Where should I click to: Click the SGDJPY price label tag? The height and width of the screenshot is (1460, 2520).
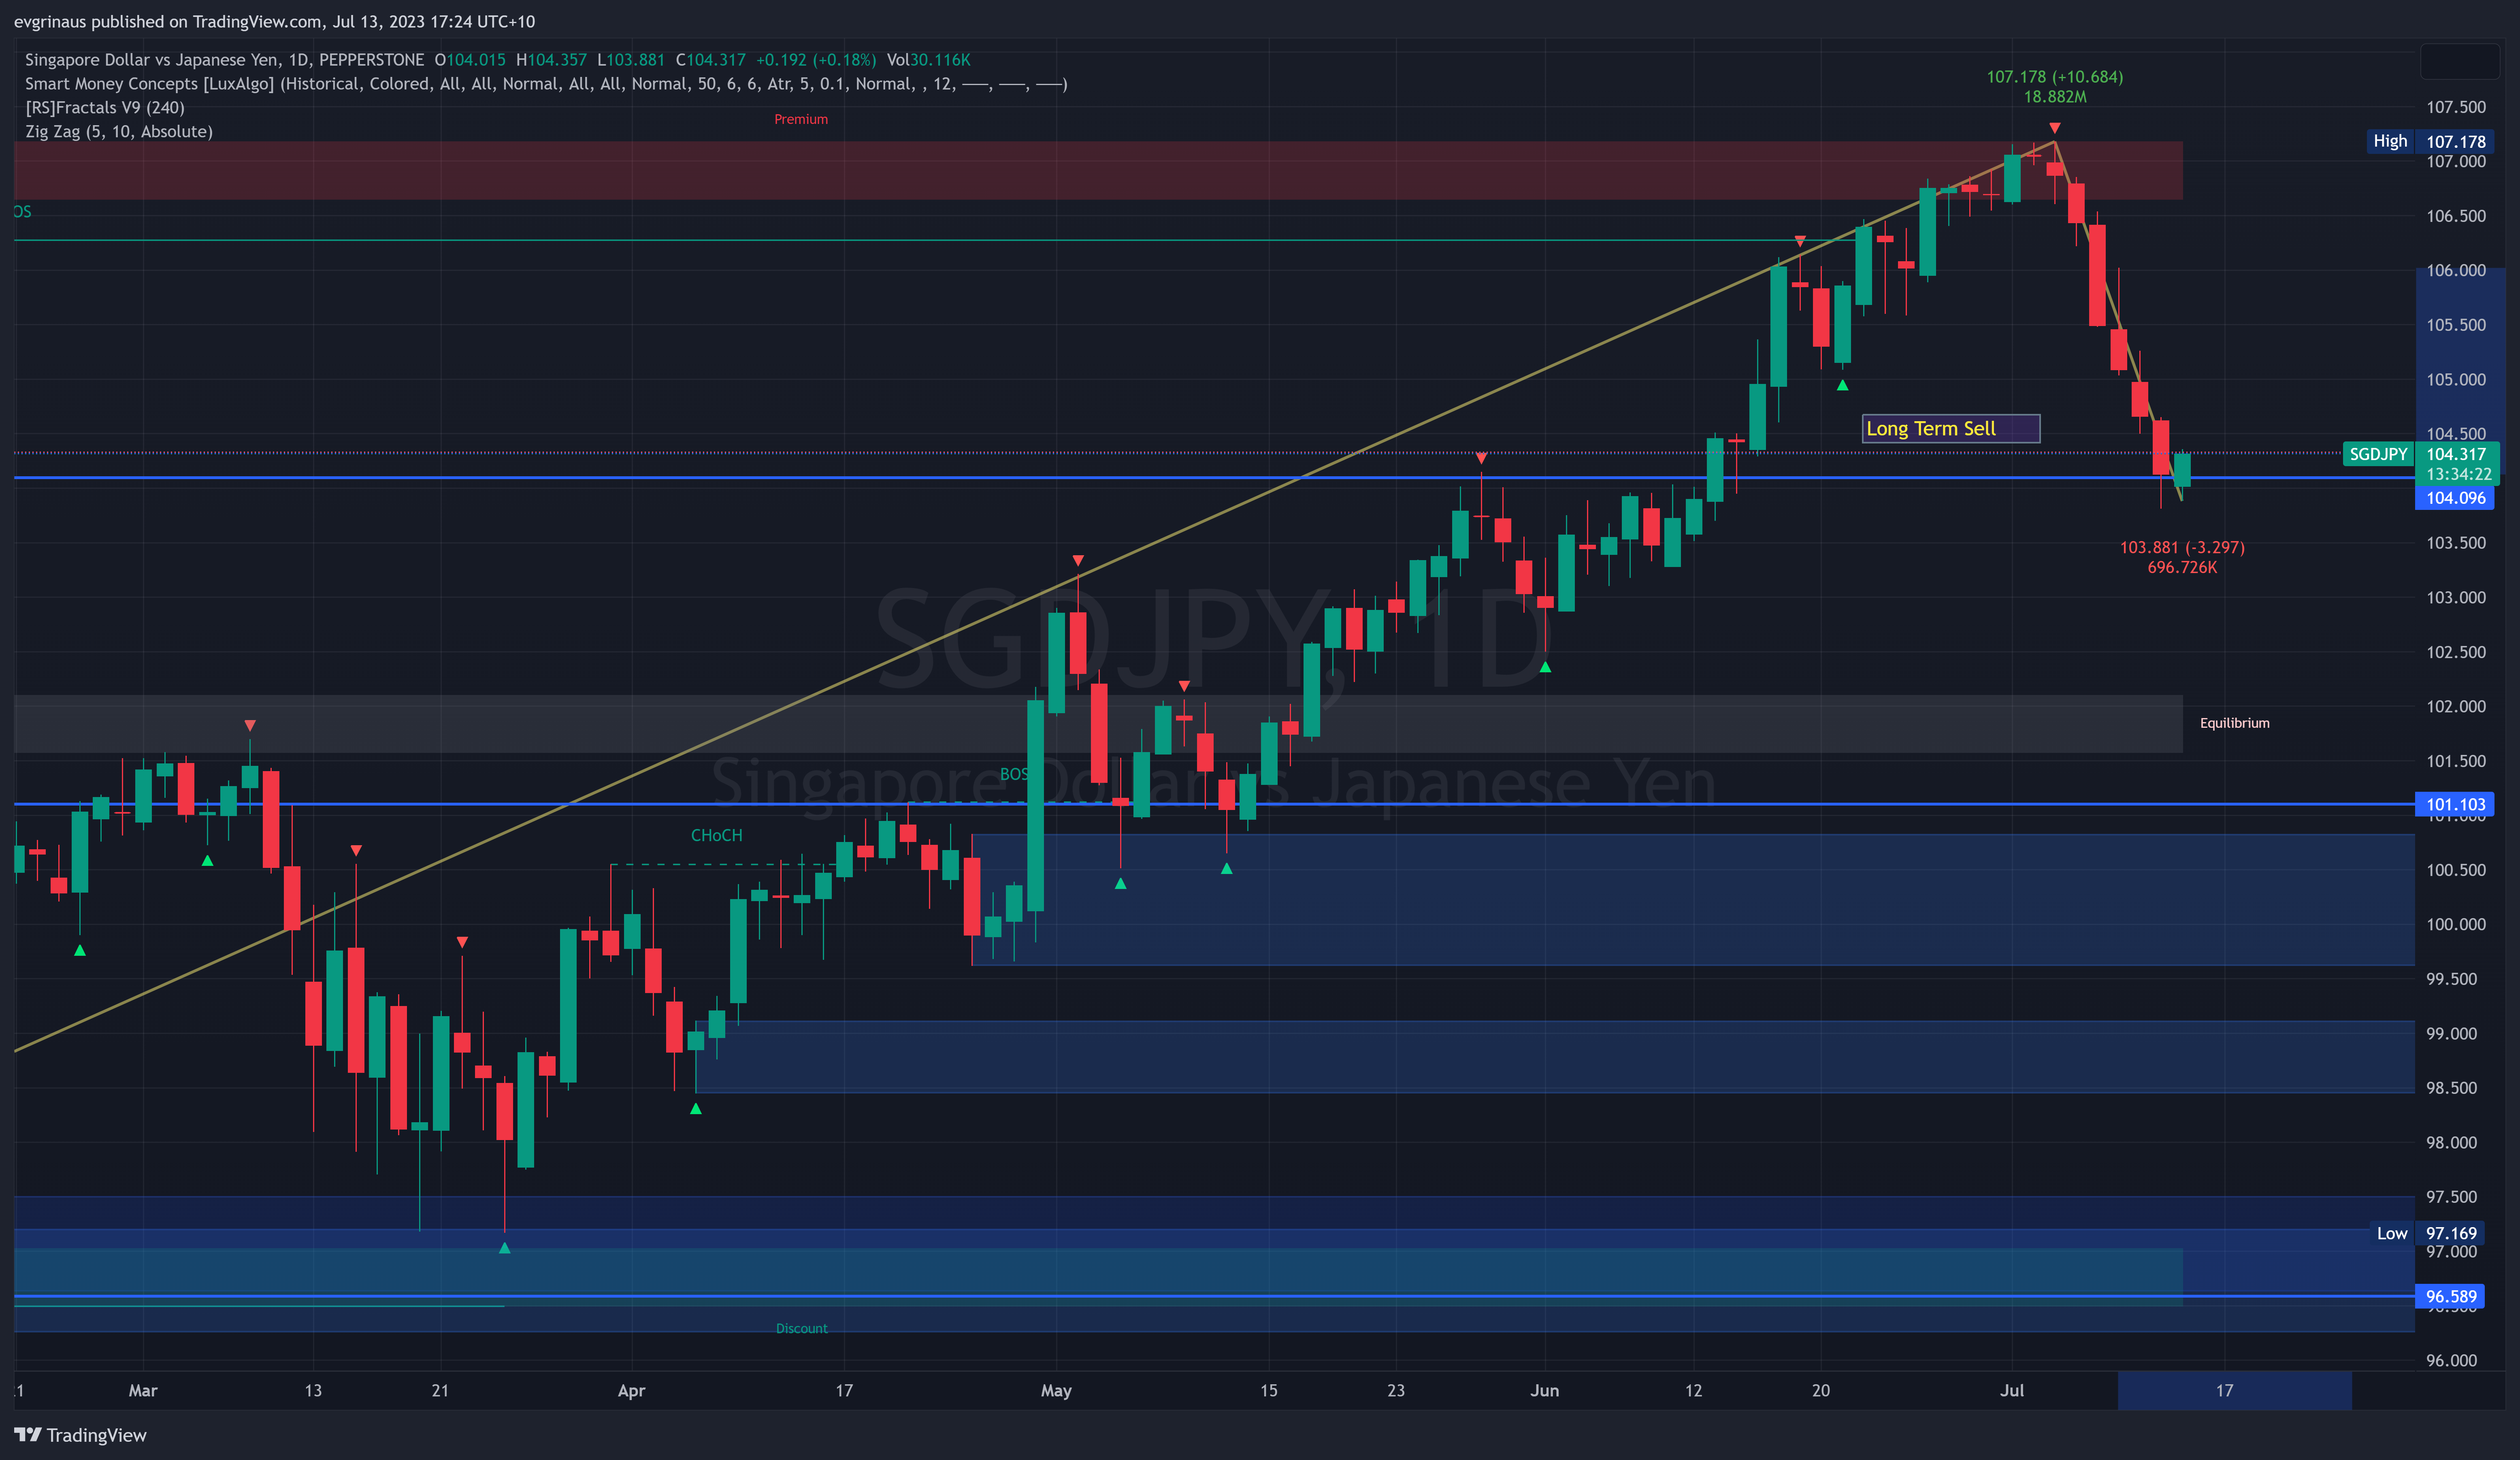(2378, 454)
